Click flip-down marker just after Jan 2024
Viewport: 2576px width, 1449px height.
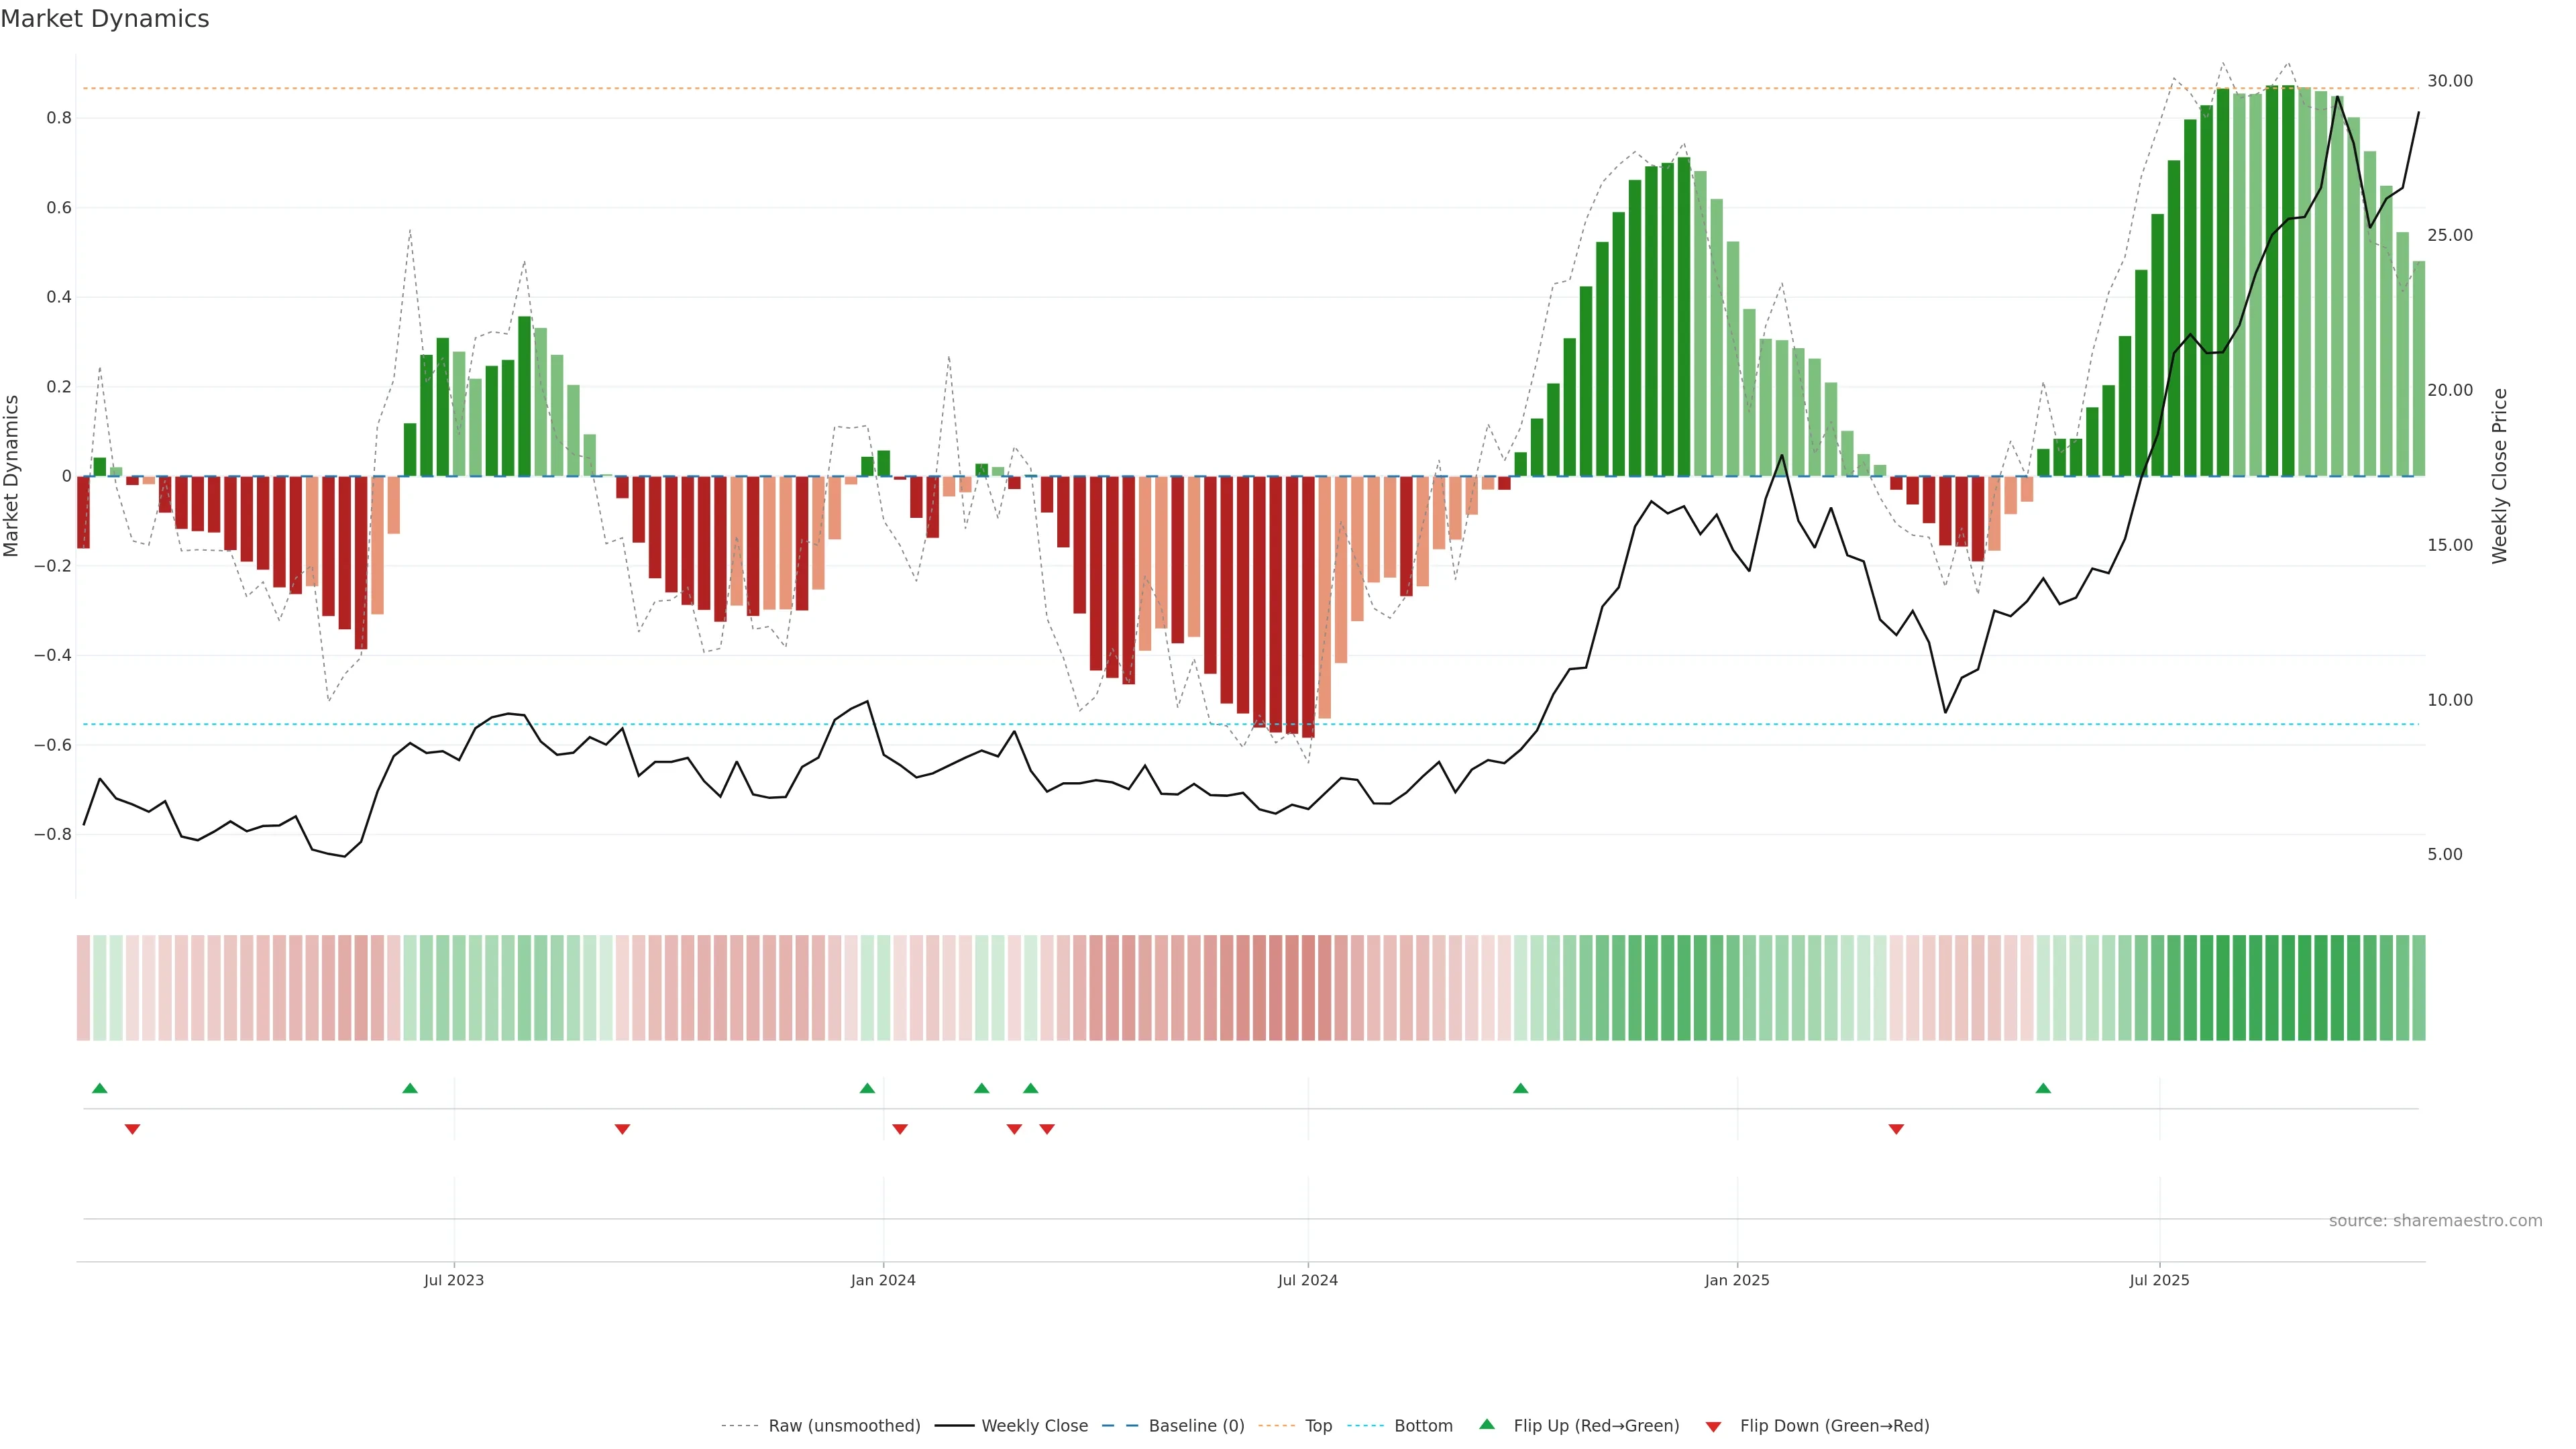tap(900, 1129)
